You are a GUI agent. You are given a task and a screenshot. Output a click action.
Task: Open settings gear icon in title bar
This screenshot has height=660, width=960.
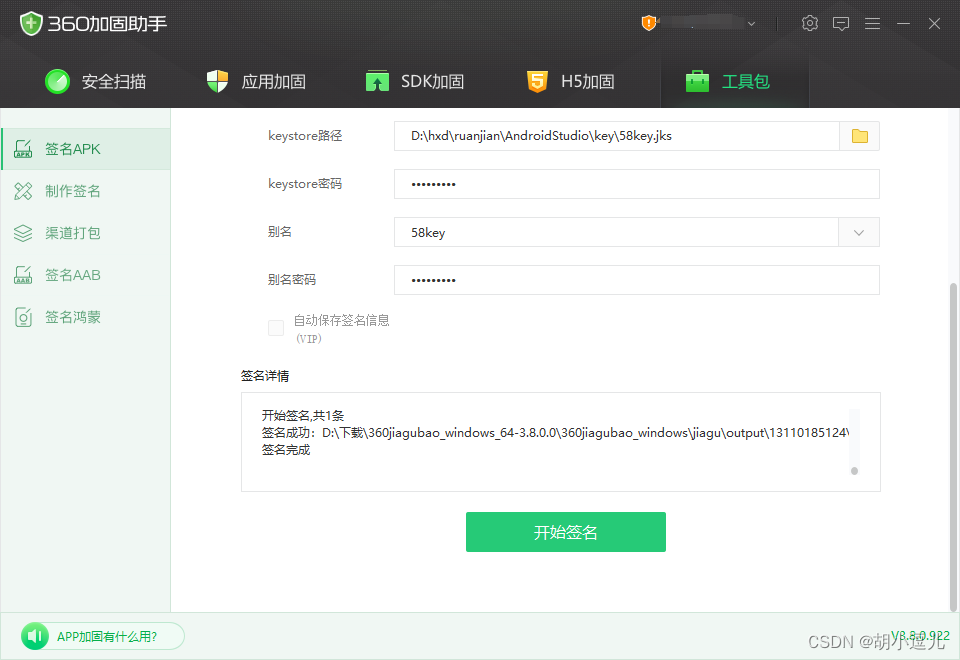(809, 23)
